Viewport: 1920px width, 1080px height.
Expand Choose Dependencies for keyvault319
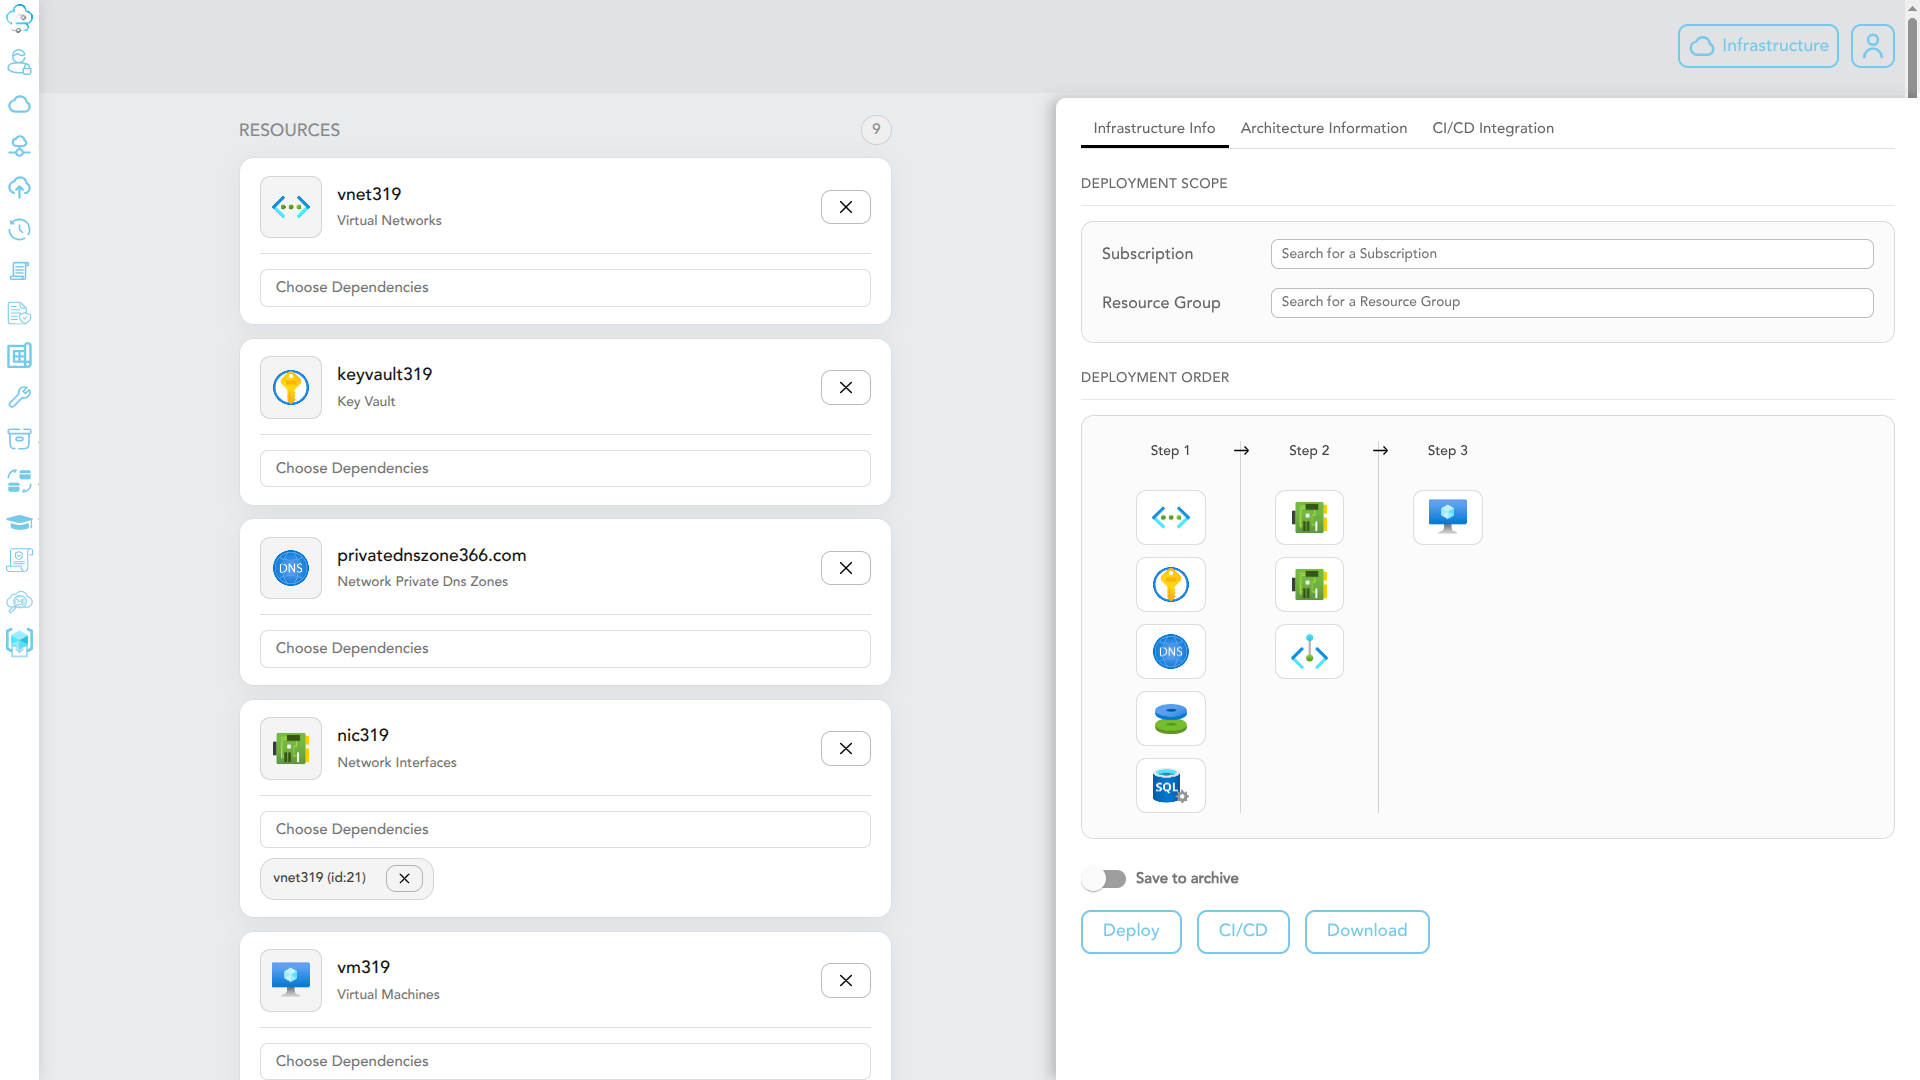tap(565, 468)
